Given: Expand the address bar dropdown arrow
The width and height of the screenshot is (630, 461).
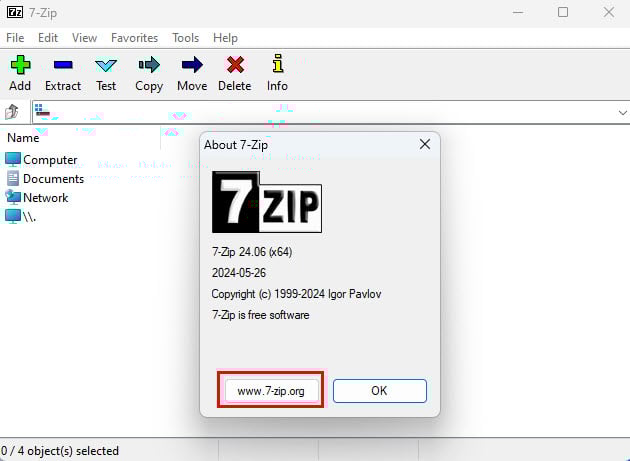Looking at the screenshot, I should coord(622,113).
